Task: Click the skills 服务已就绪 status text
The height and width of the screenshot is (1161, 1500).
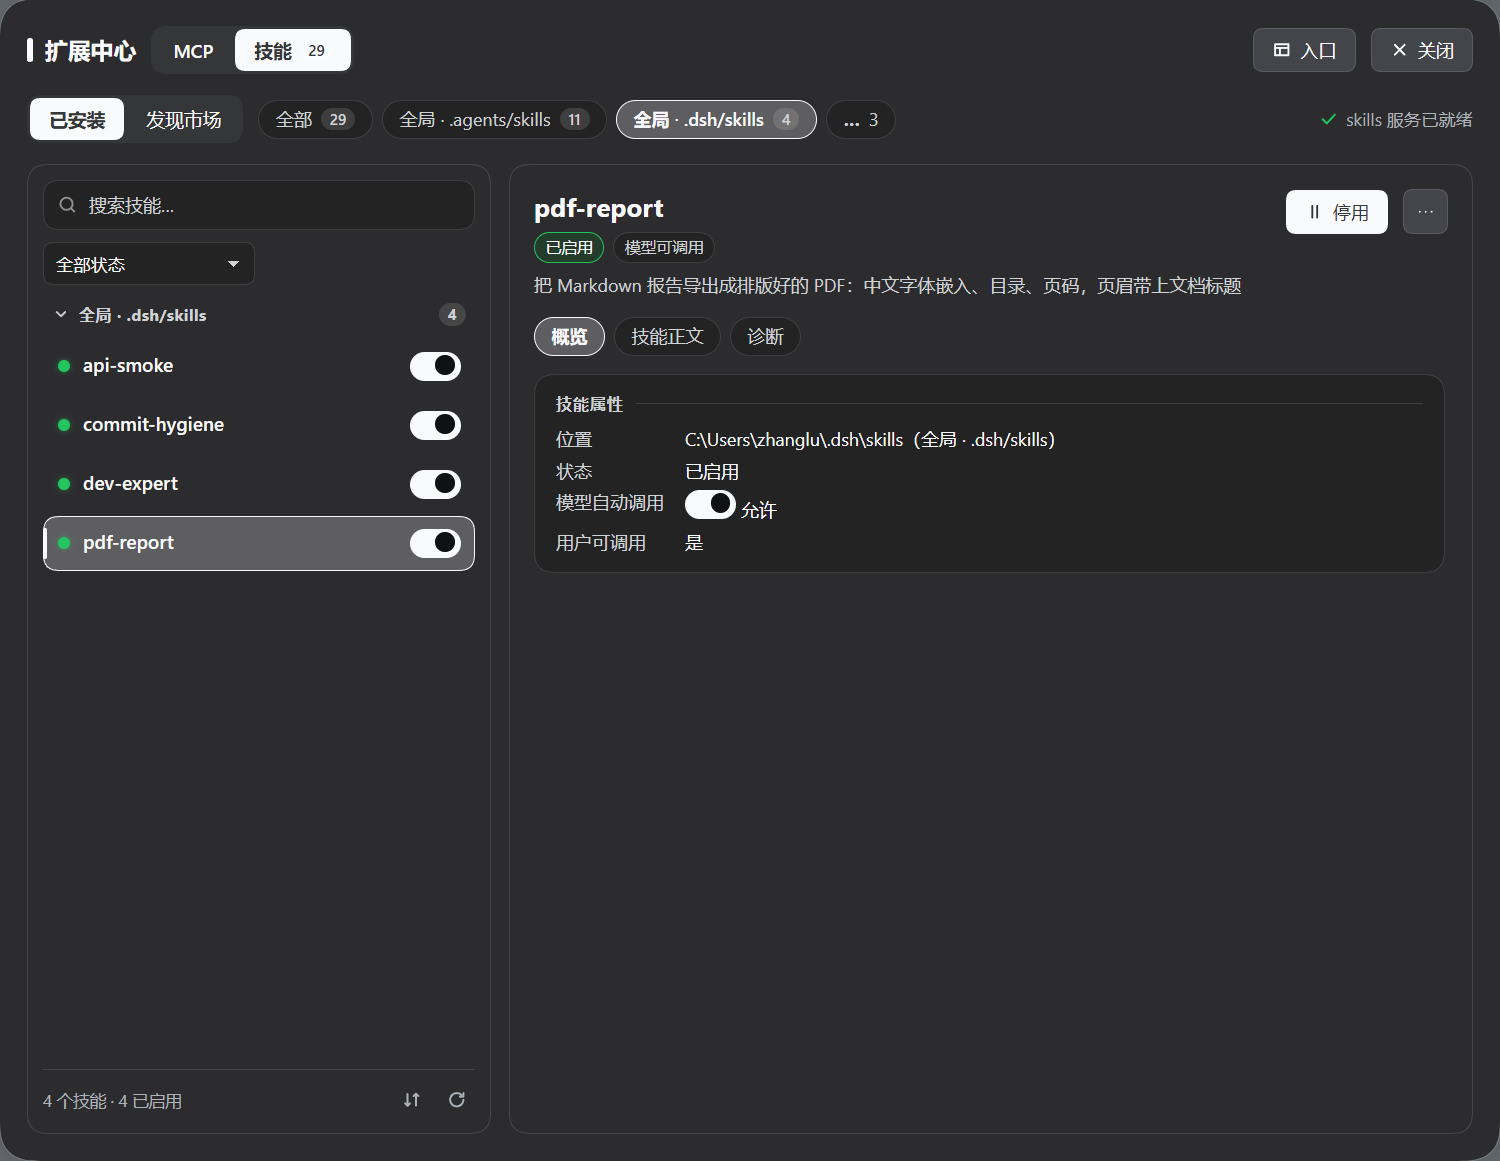Action: pyautogui.click(x=1408, y=120)
